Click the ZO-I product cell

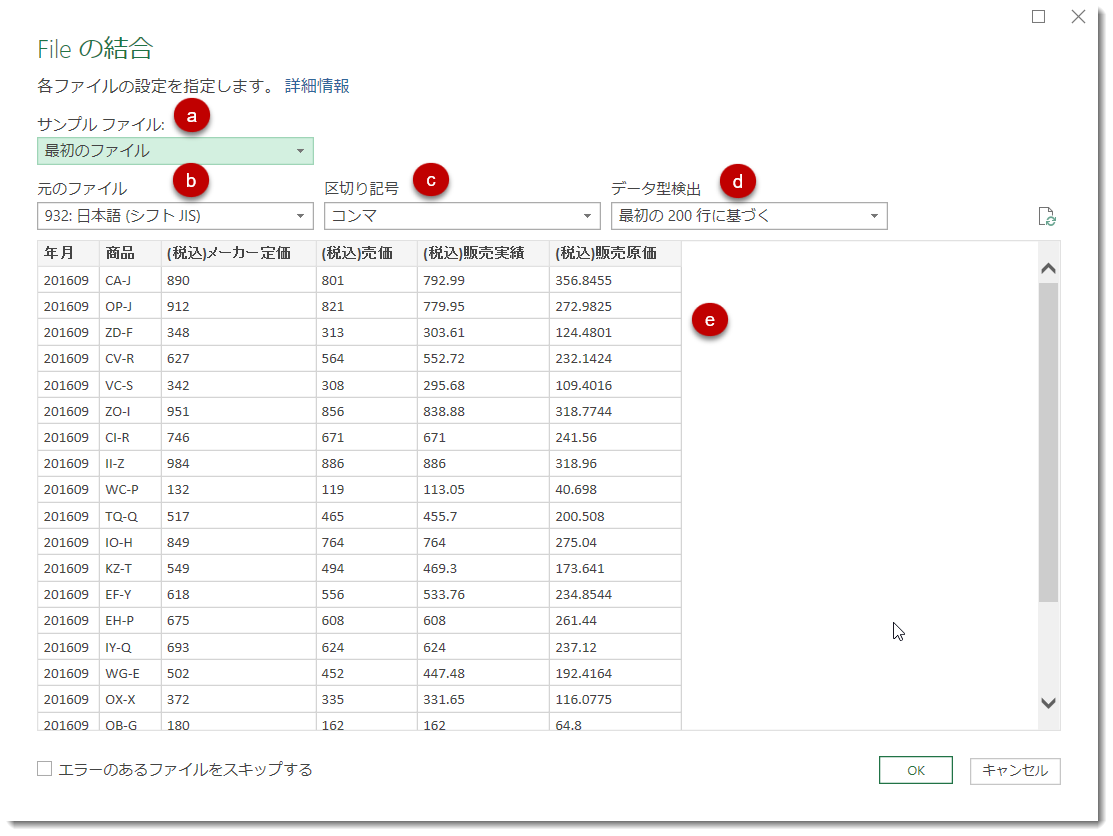pos(130,412)
